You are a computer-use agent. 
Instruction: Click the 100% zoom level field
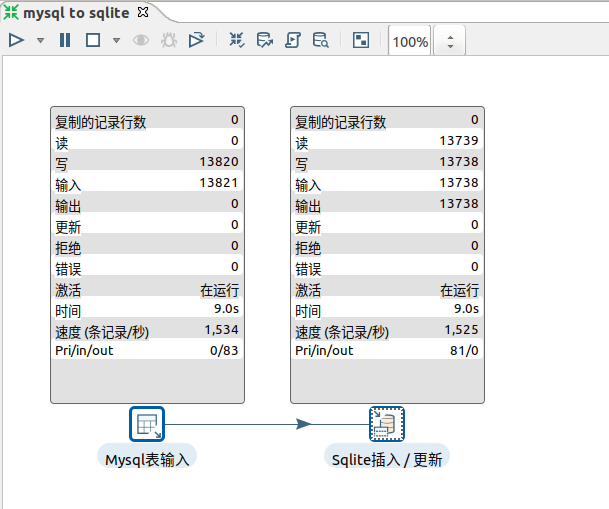pyautogui.click(x=410, y=42)
